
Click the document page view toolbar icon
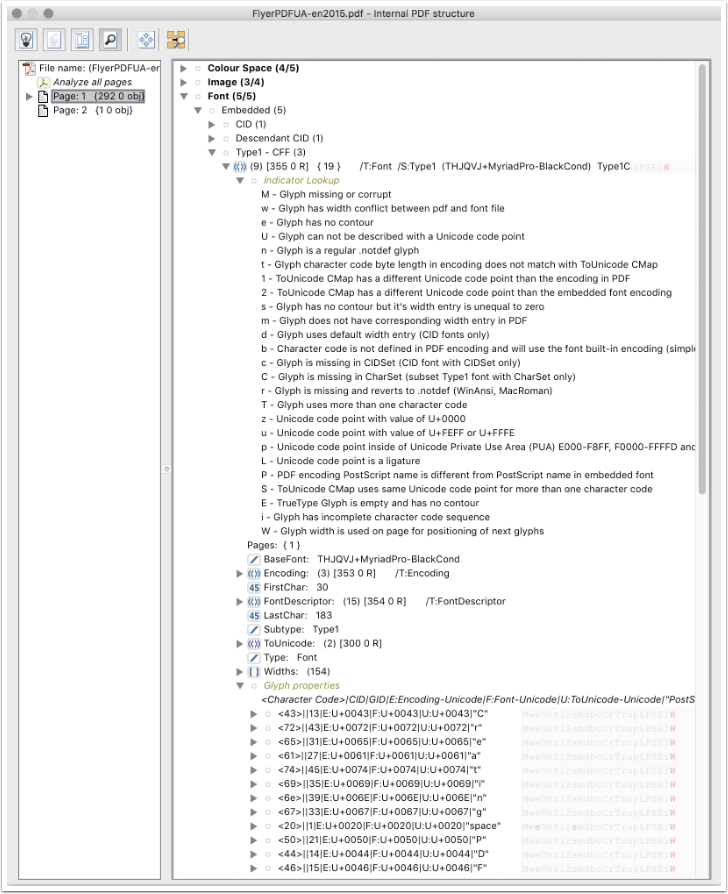pos(54,39)
